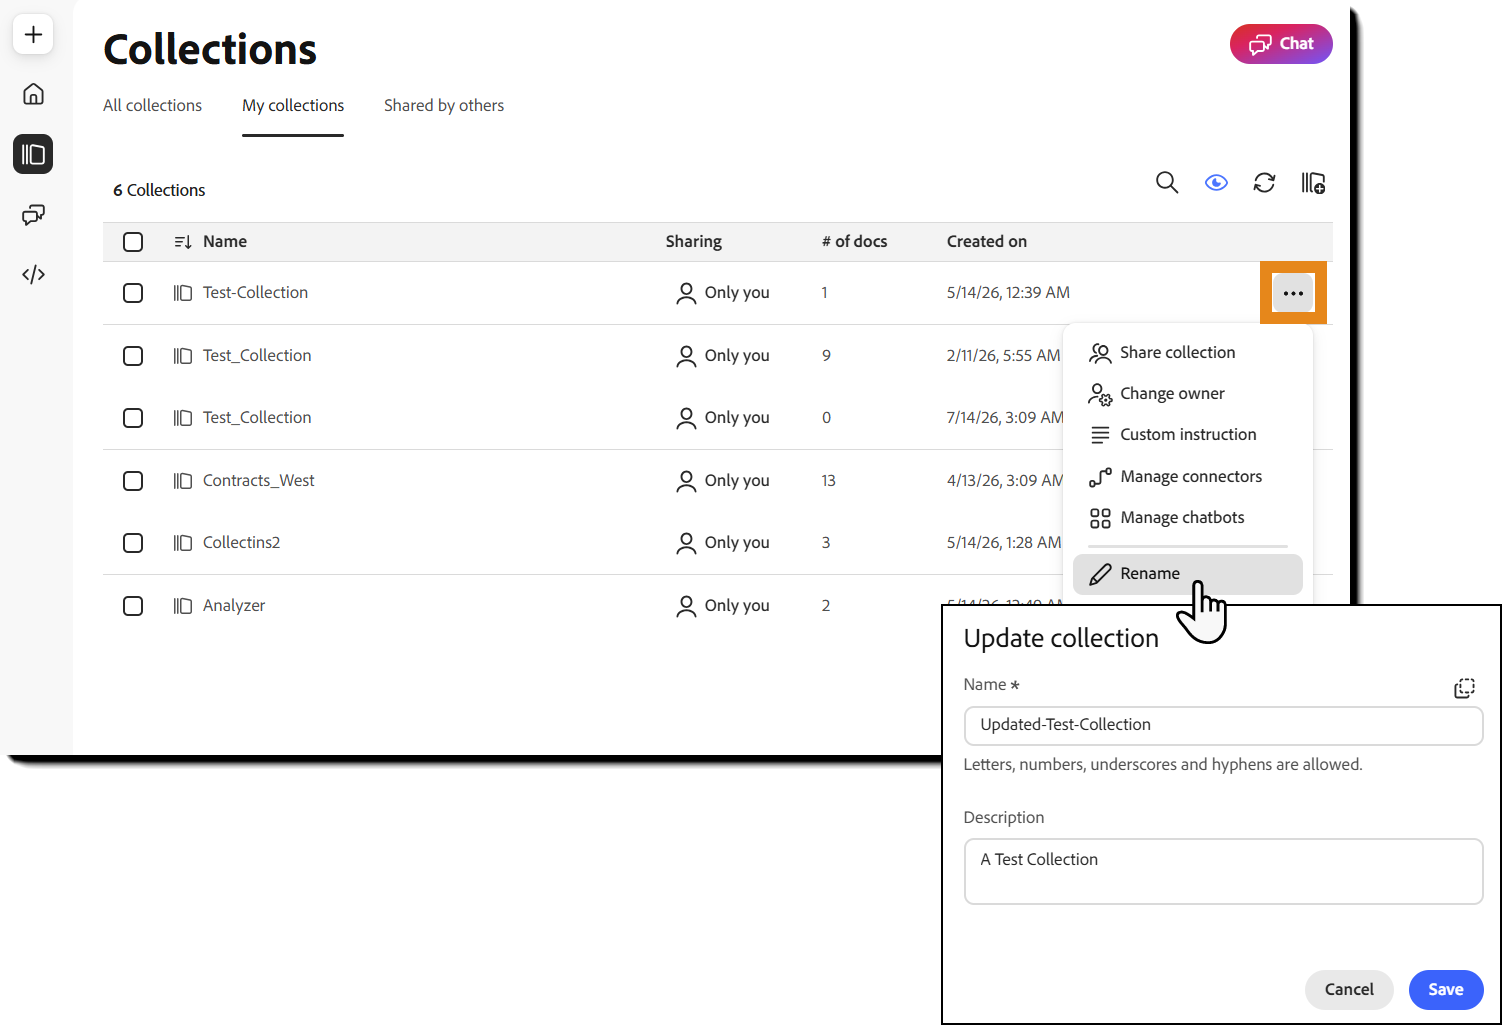Screen dimensions: 1502x1025
Task: Select Change owner menu option
Action: coord(1188,393)
